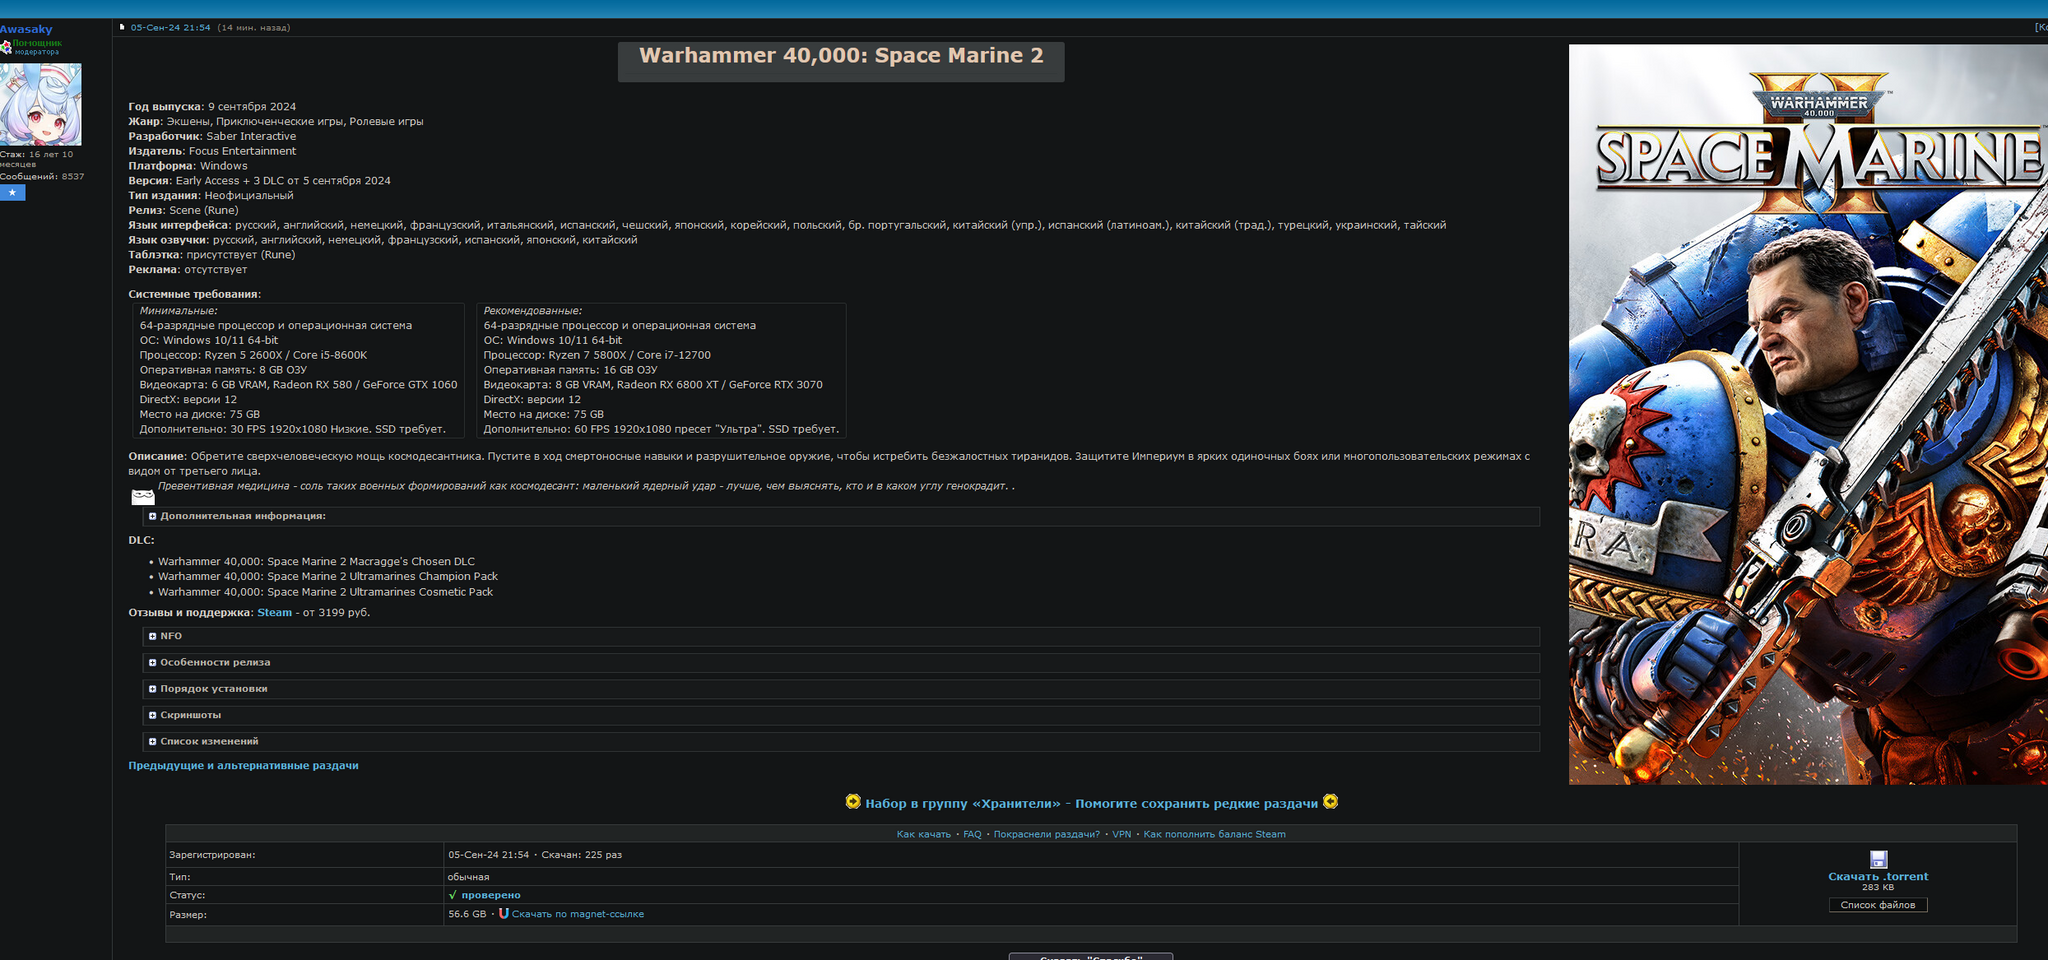Open the Awasaky user profile link
This screenshot has height=960, width=2048.
26,30
